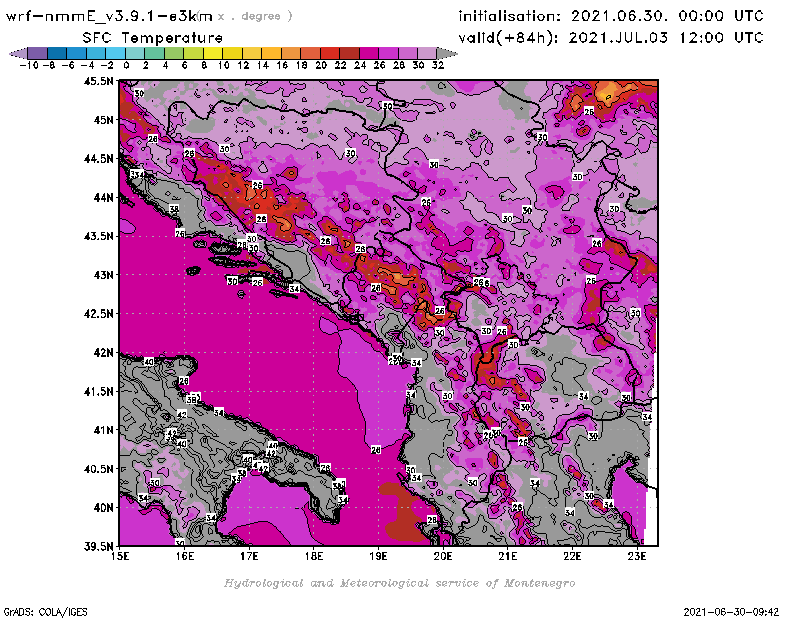The height and width of the screenshot is (618, 800).
Task: Click the timestamp '2021-06-30-09:42'
Action: (x=731, y=612)
